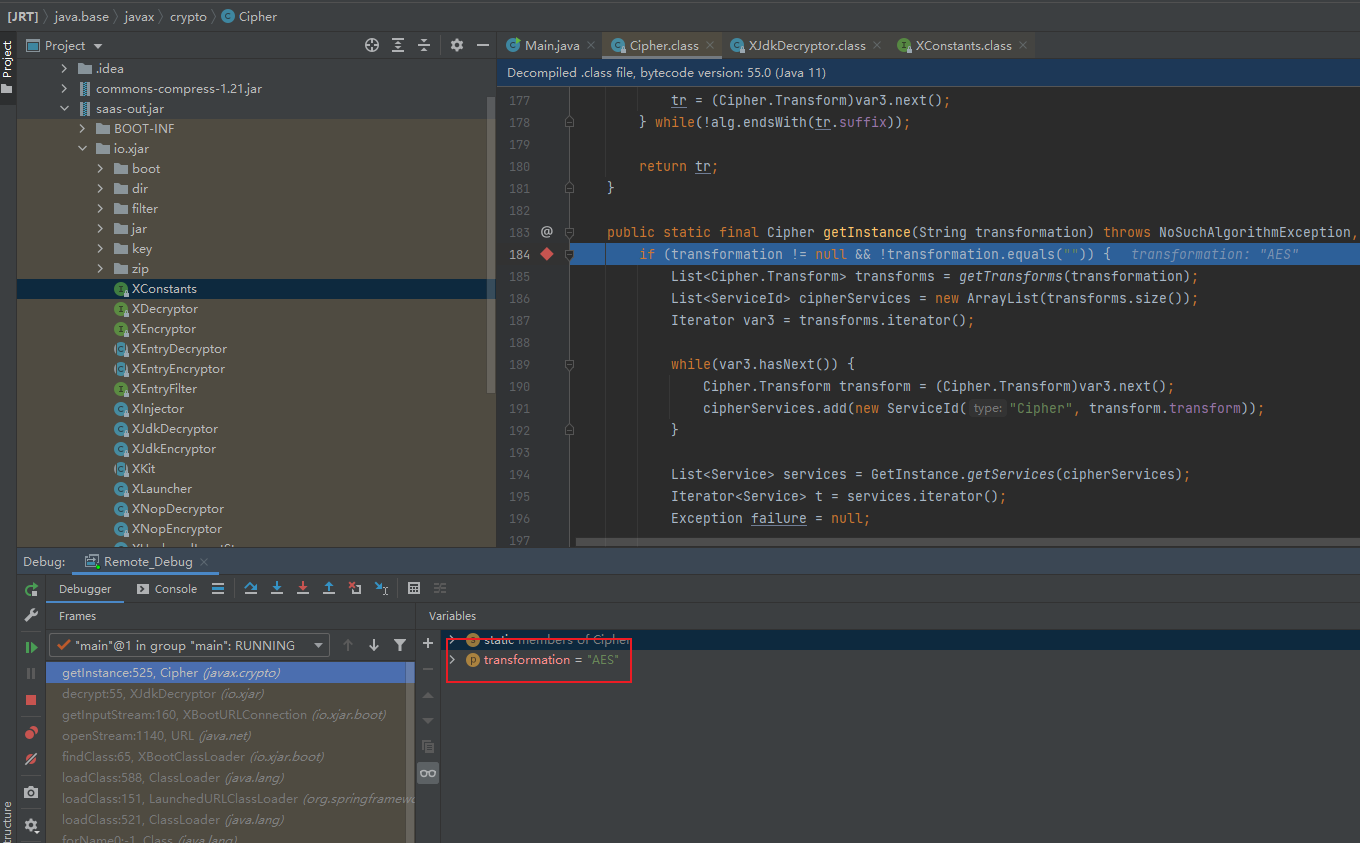Open the Evaluate Expression calculator icon
Screen dimensions: 1360x843
(x=414, y=588)
